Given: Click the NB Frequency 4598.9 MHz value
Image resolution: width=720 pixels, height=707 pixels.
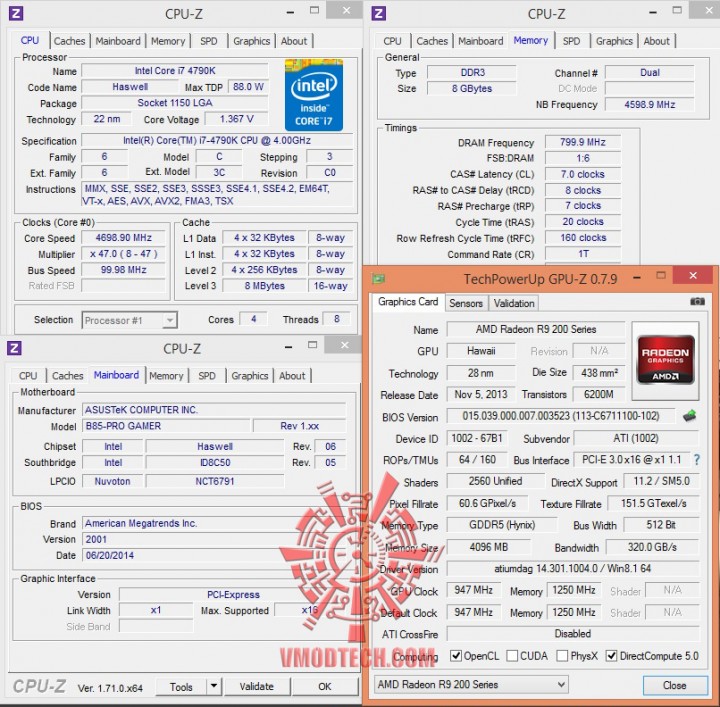Looking at the screenshot, I should 650,105.
